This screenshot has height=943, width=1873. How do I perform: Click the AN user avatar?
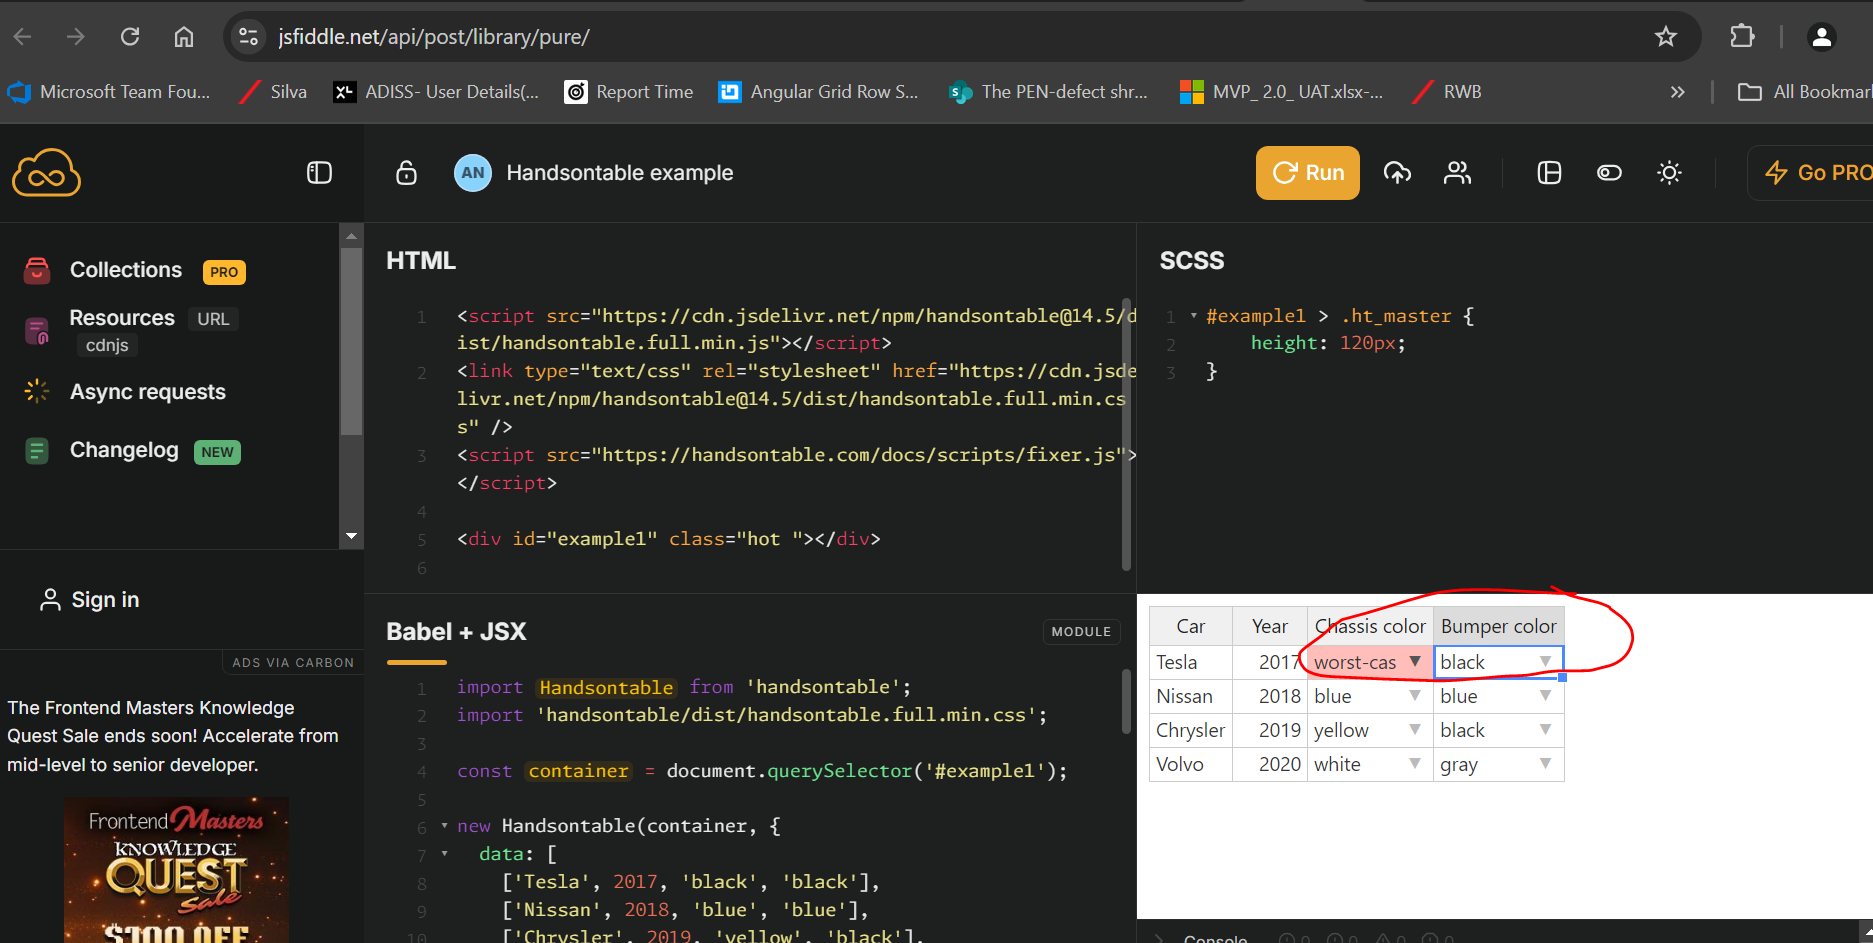point(473,173)
